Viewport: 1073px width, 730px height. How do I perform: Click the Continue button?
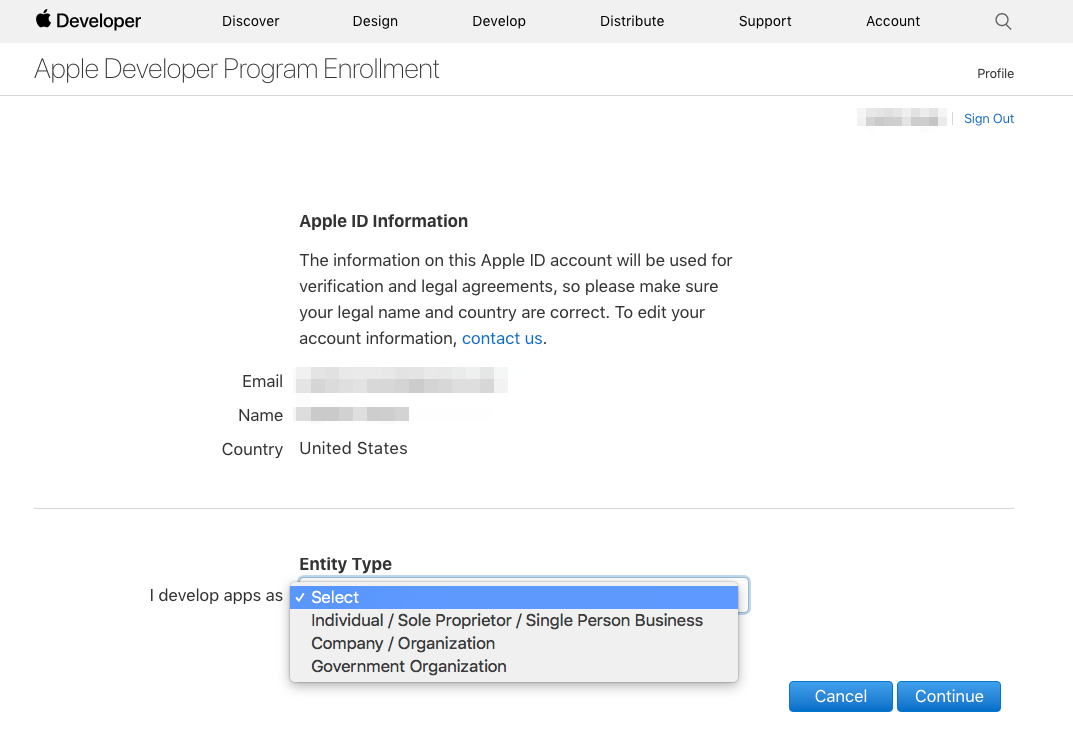click(948, 696)
